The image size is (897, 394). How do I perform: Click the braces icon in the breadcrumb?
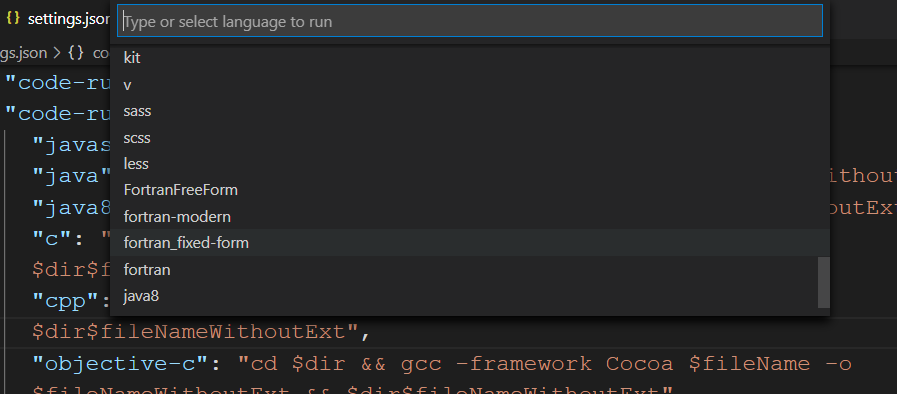click(x=76, y=53)
